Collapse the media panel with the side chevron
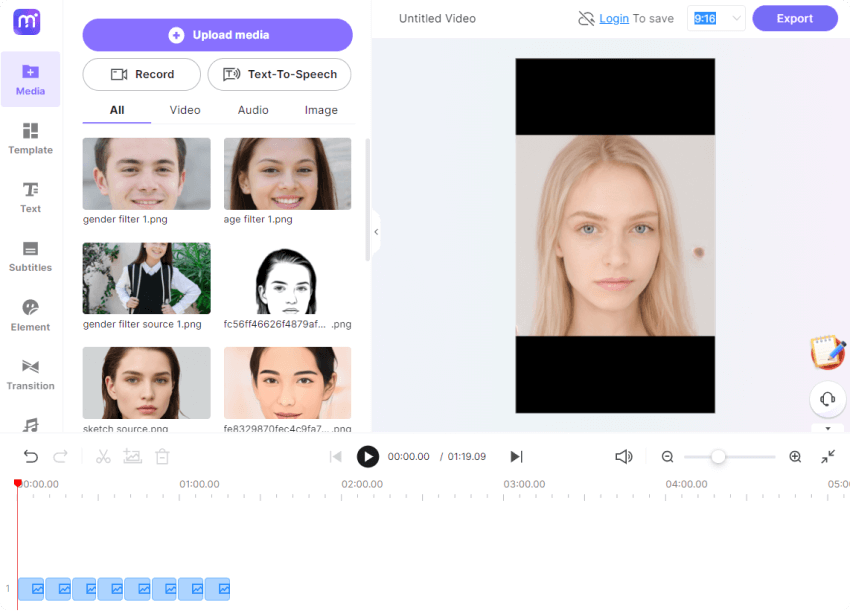 pyautogui.click(x=375, y=232)
